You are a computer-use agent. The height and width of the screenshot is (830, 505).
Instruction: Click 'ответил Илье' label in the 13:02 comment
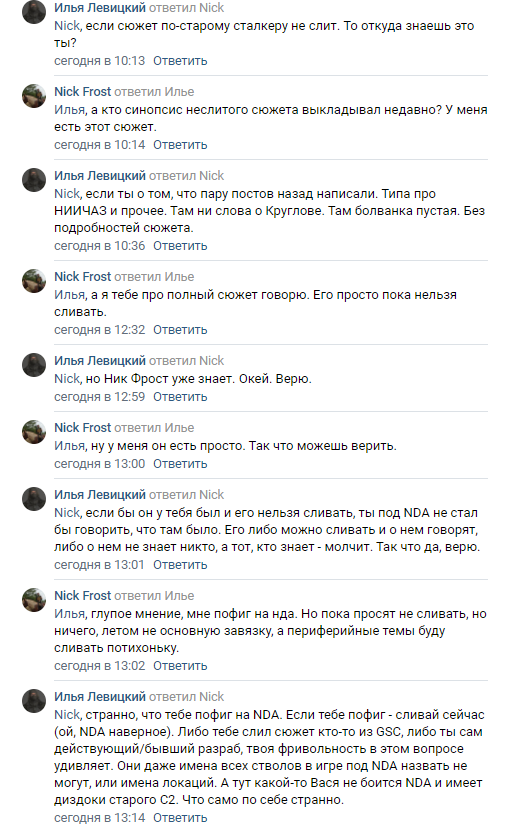[x=154, y=596]
